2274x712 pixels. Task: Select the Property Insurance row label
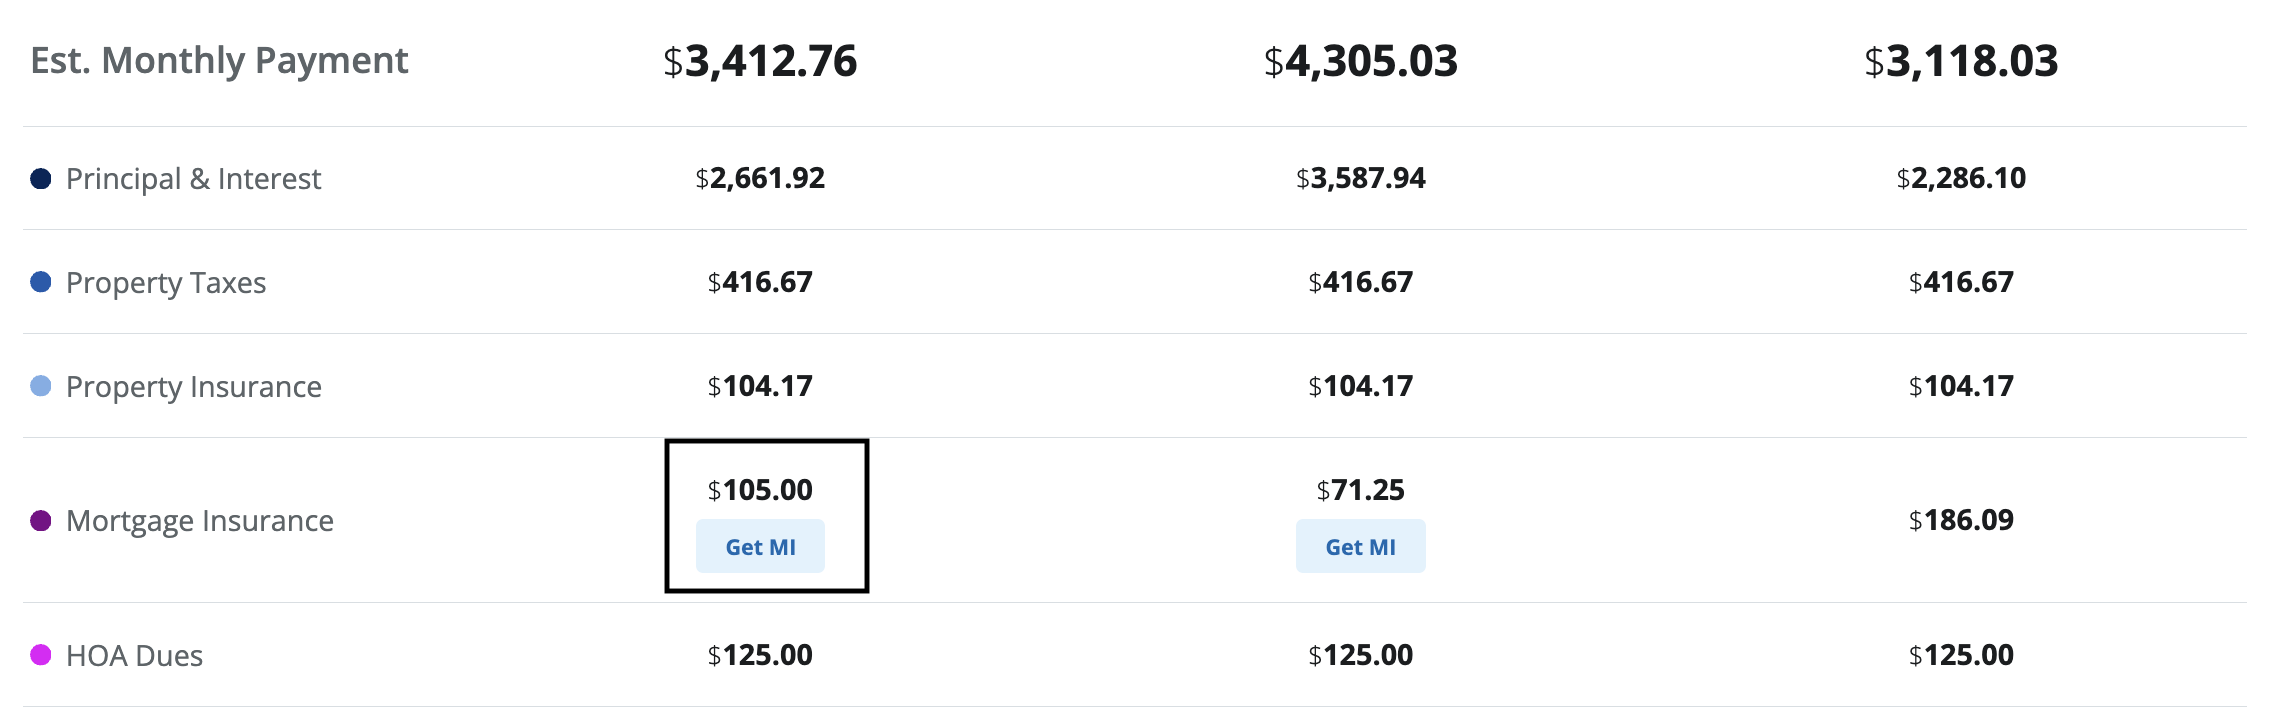point(194,387)
